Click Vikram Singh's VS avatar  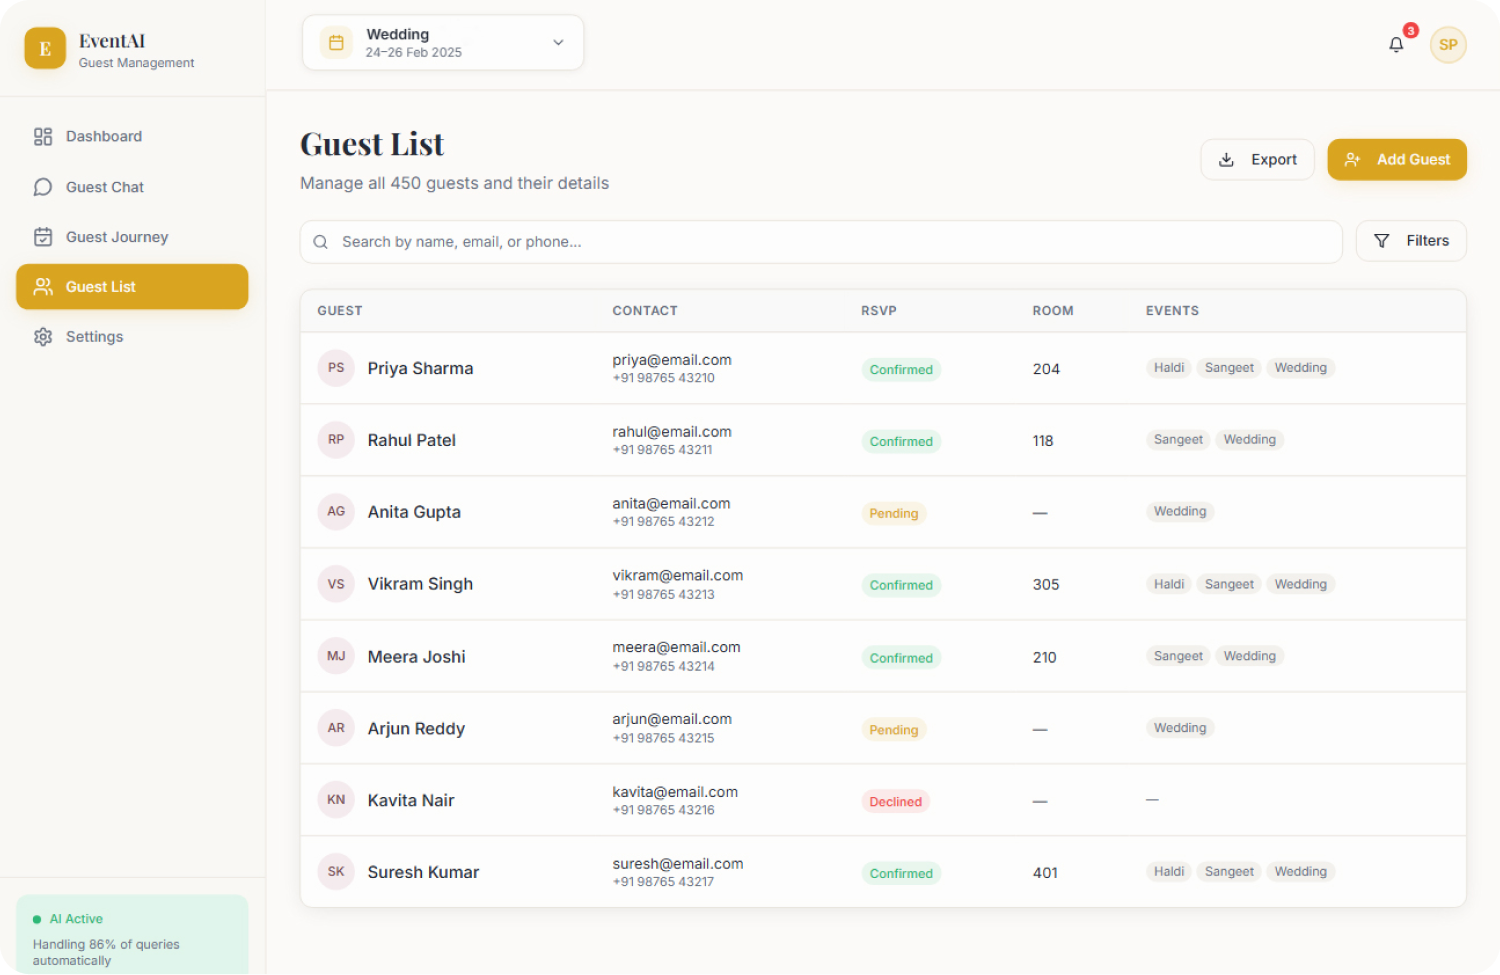click(x=336, y=584)
